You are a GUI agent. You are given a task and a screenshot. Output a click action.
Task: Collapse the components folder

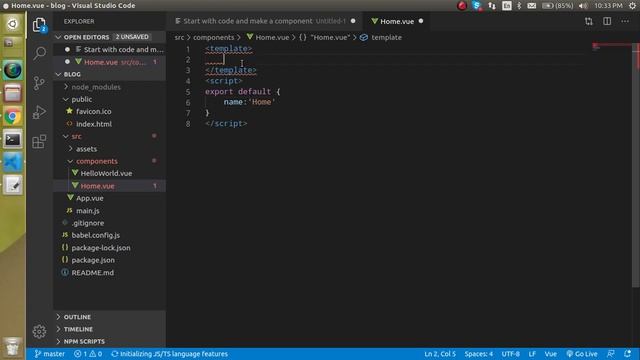(109, 161)
